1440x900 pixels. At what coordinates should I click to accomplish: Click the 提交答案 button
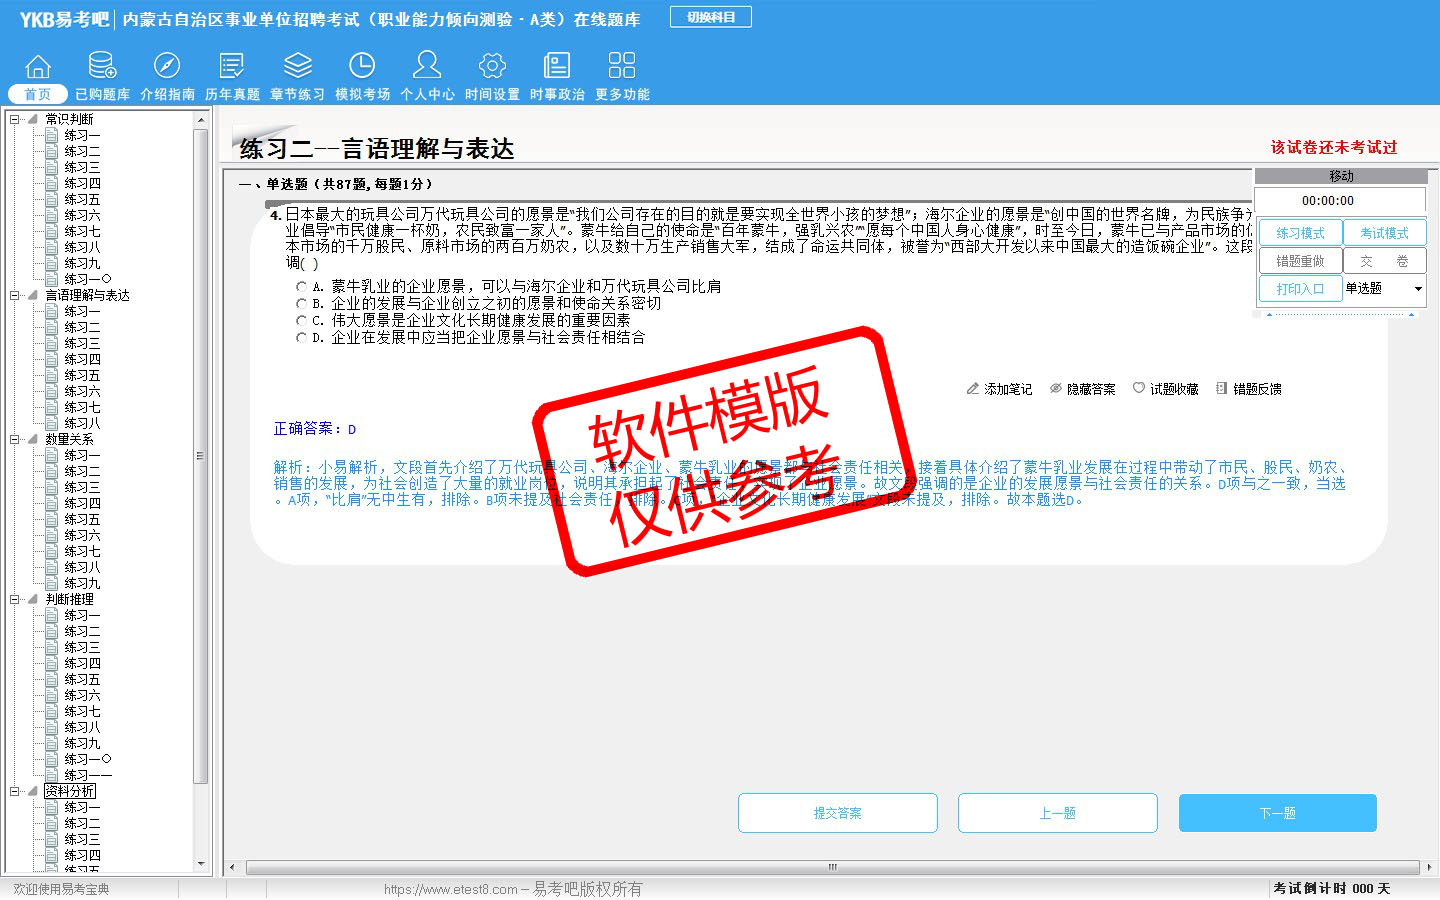click(x=837, y=813)
